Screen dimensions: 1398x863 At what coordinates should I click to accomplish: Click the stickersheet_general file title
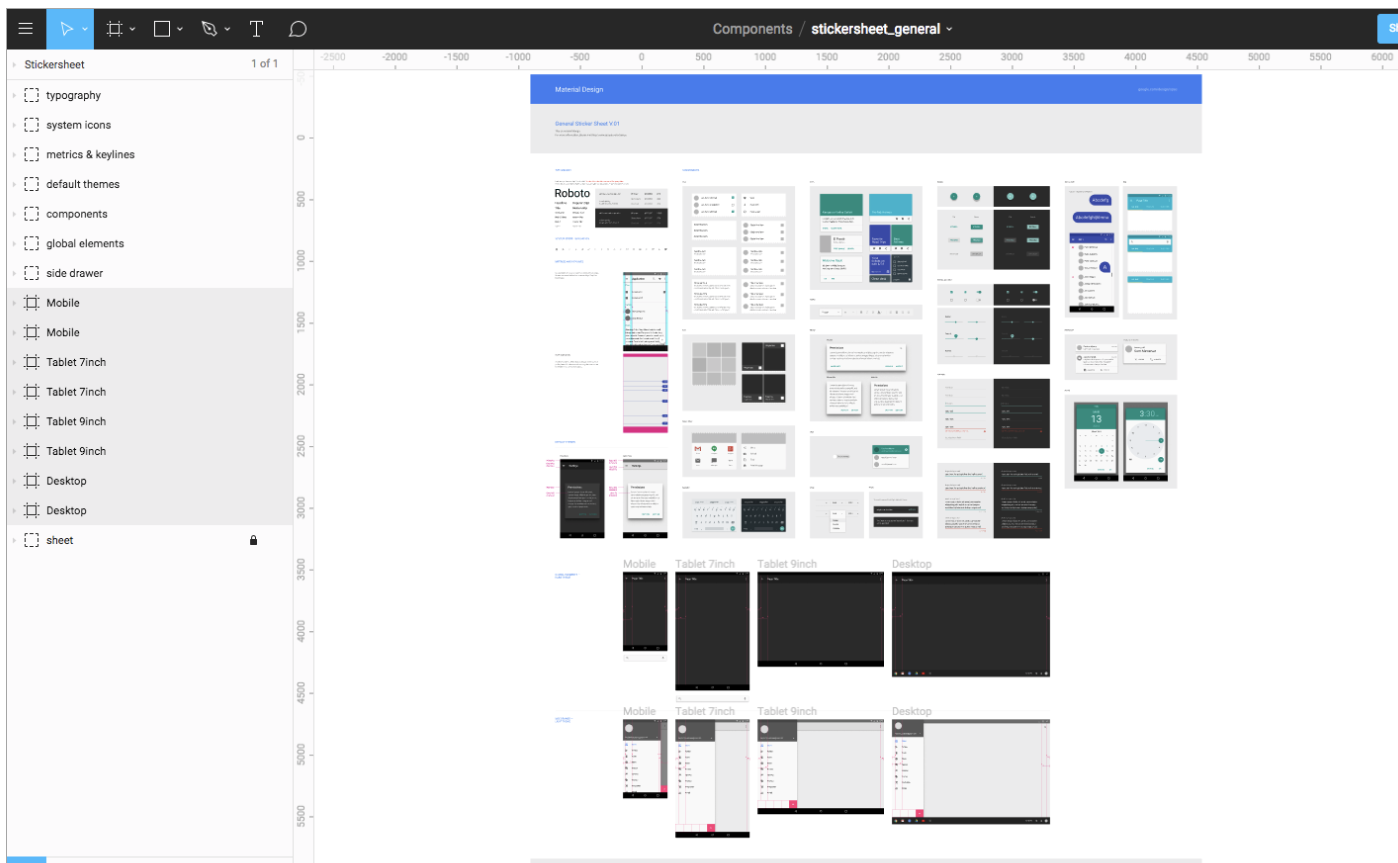[875, 29]
